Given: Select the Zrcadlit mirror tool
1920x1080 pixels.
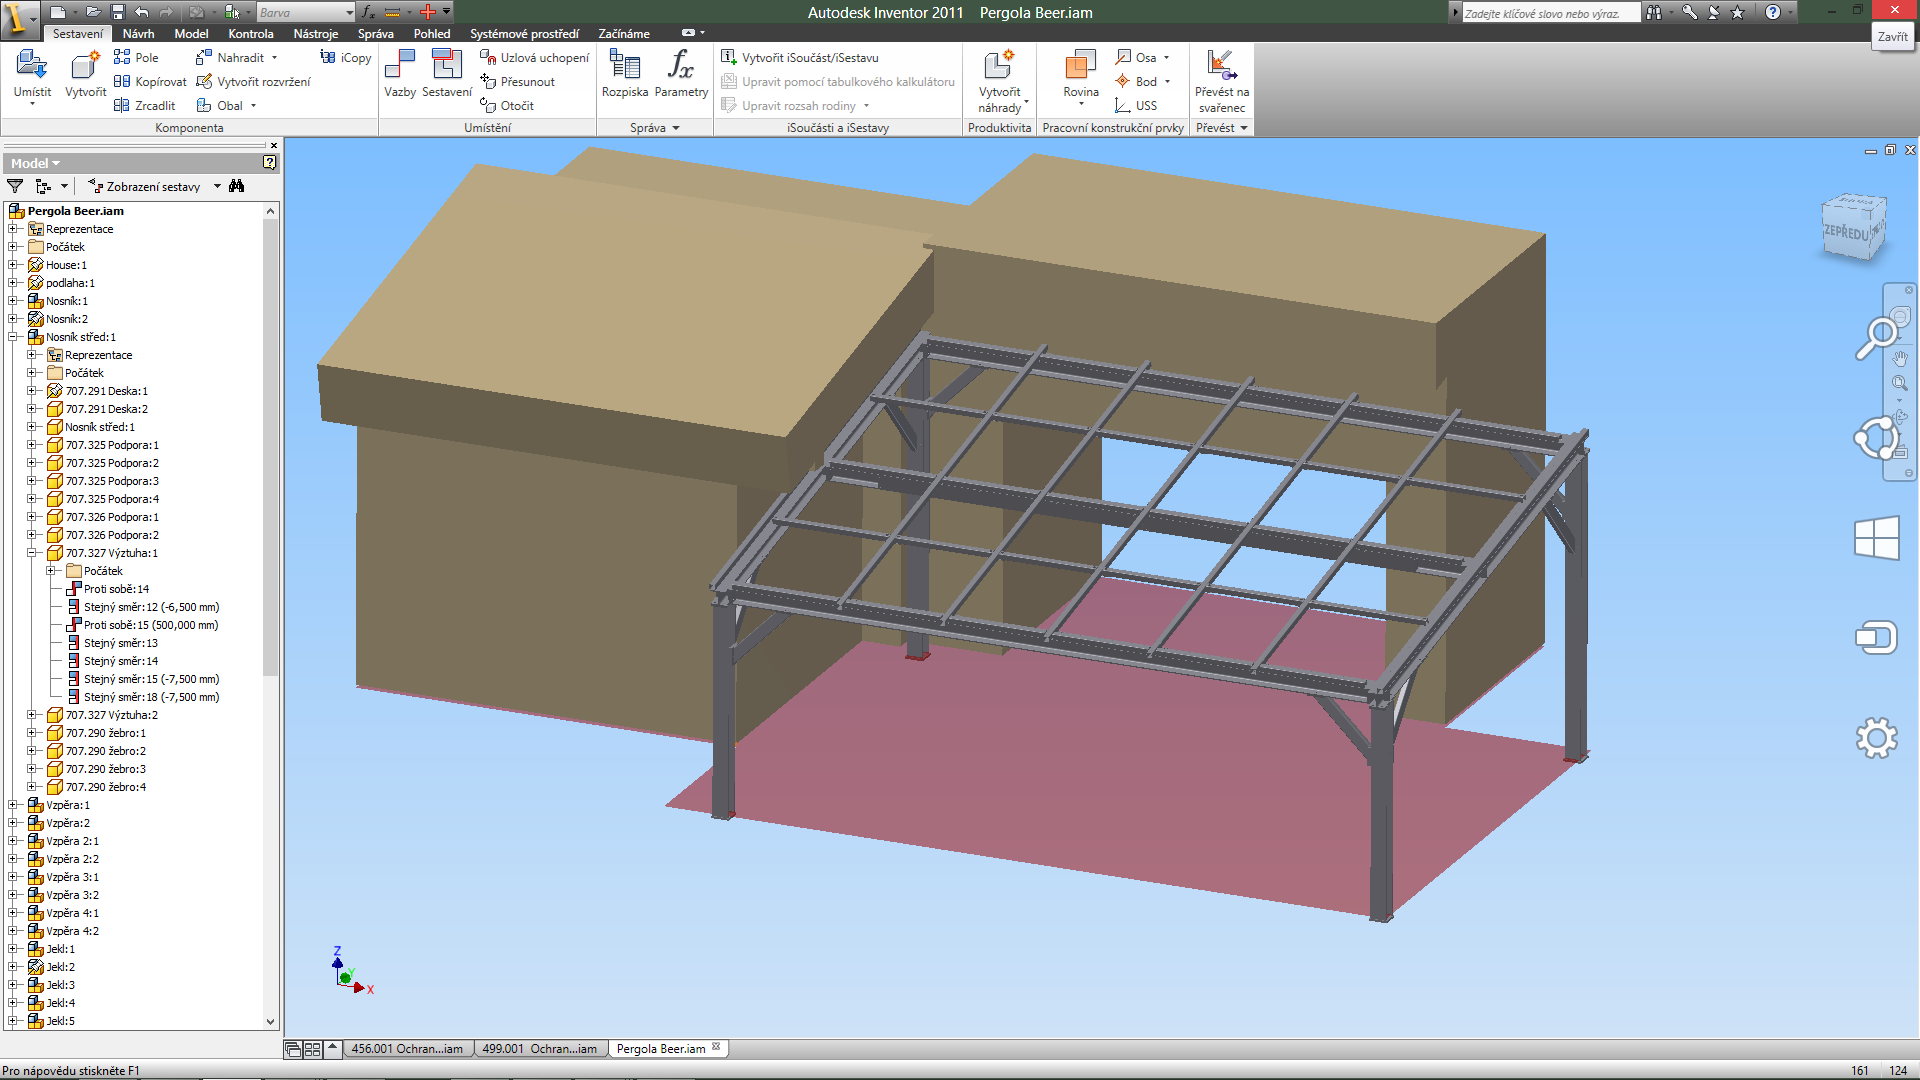Looking at the screenshot, I should coord(145,105).
